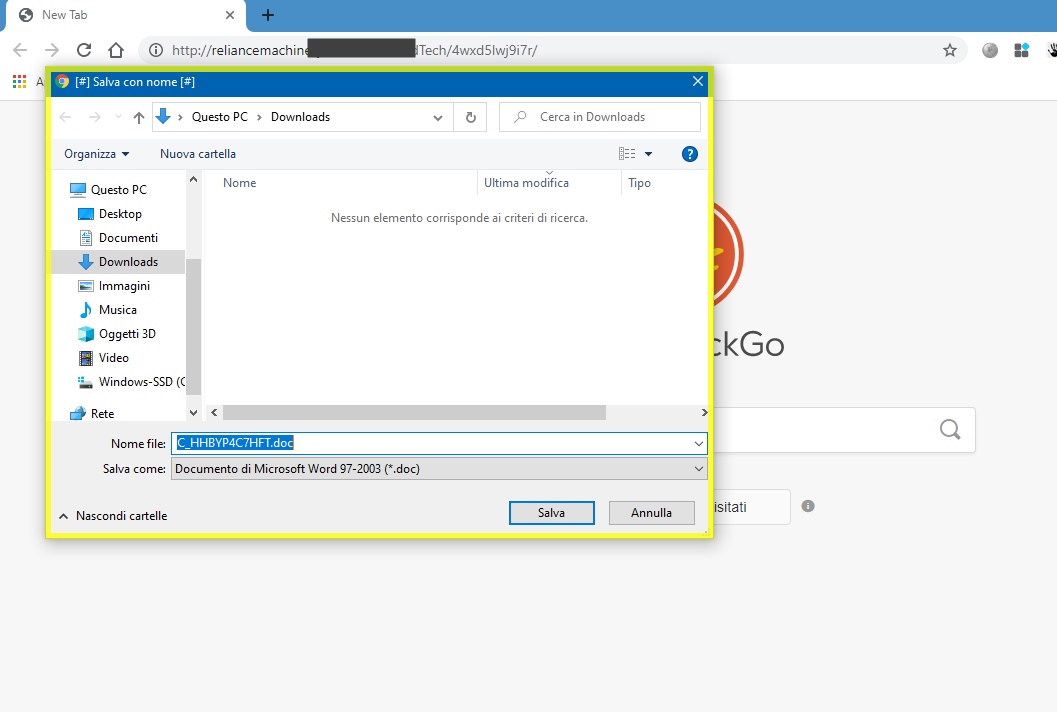
Task: Click the navigation pane scroll up arrow
Action: (x=193, y=179)
